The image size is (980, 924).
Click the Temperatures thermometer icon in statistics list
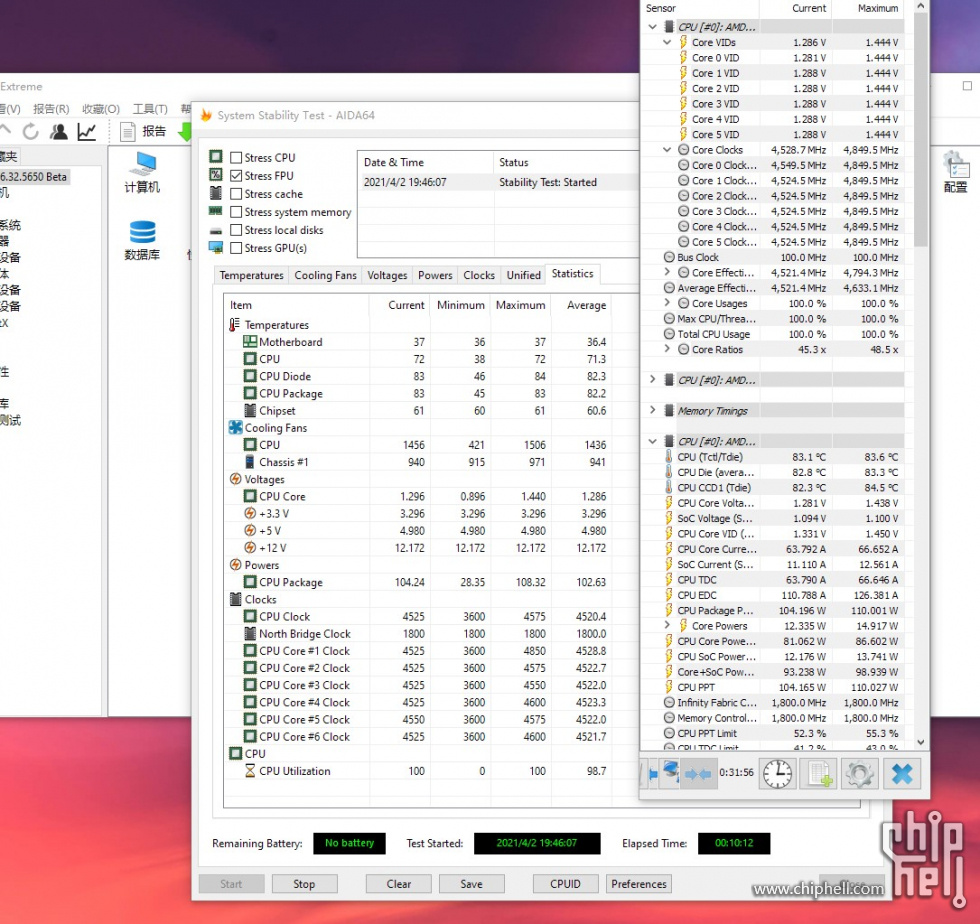coord(235,324)
